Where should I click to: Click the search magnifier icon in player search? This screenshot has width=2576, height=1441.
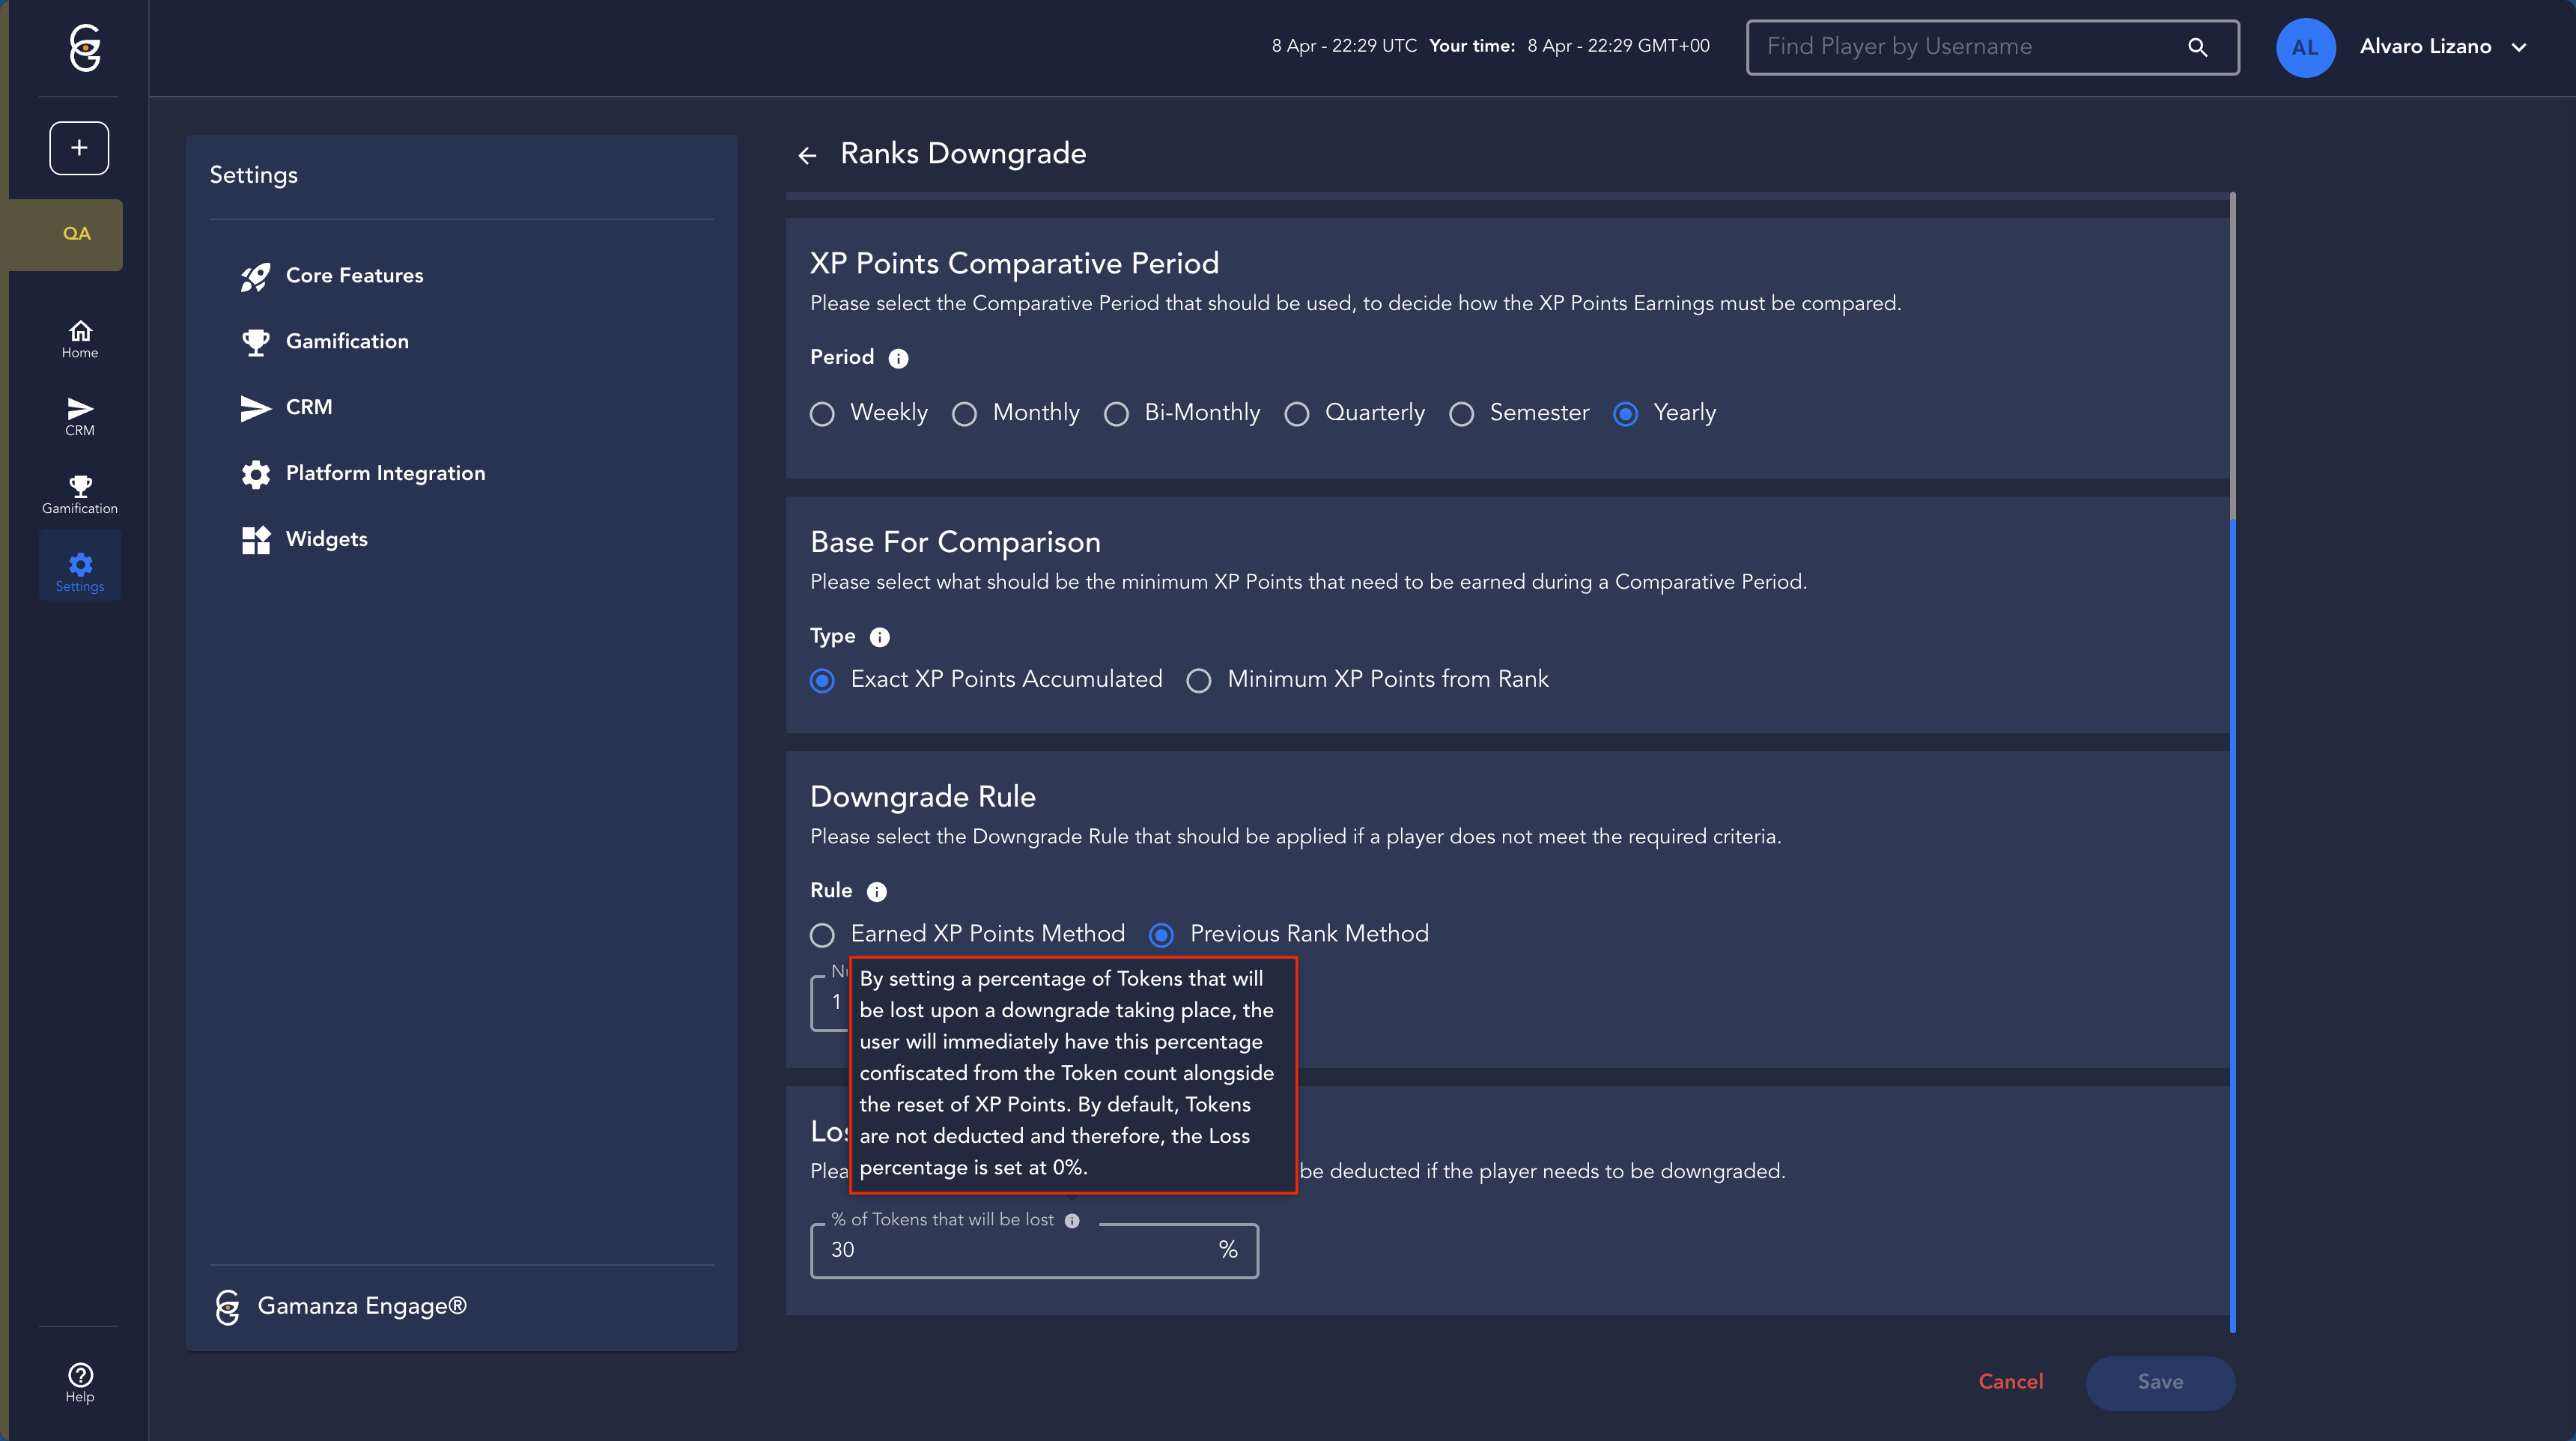[2197, 47]
